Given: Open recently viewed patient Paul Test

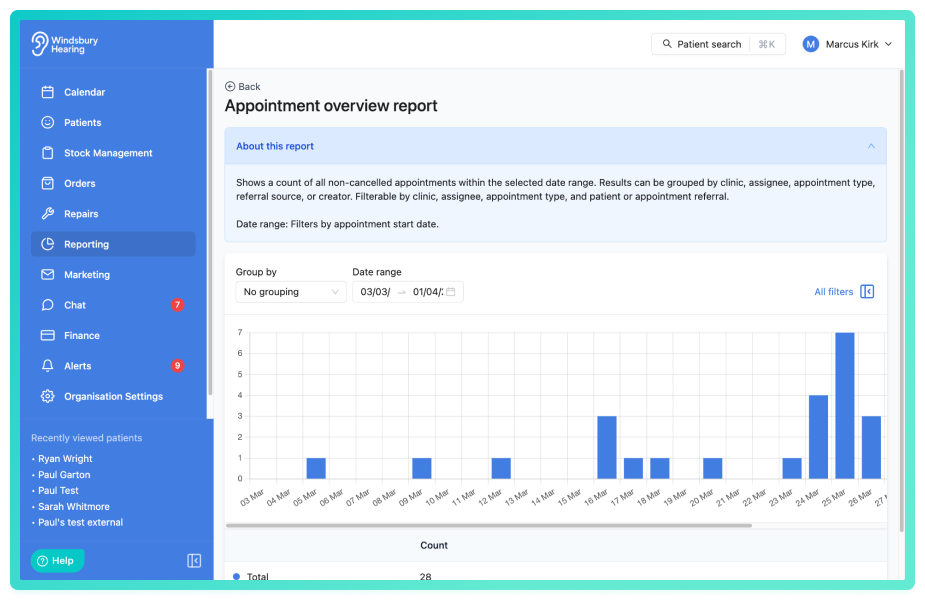Looking at the screenshot, I should pyautogui.click(x=58, y=490).
